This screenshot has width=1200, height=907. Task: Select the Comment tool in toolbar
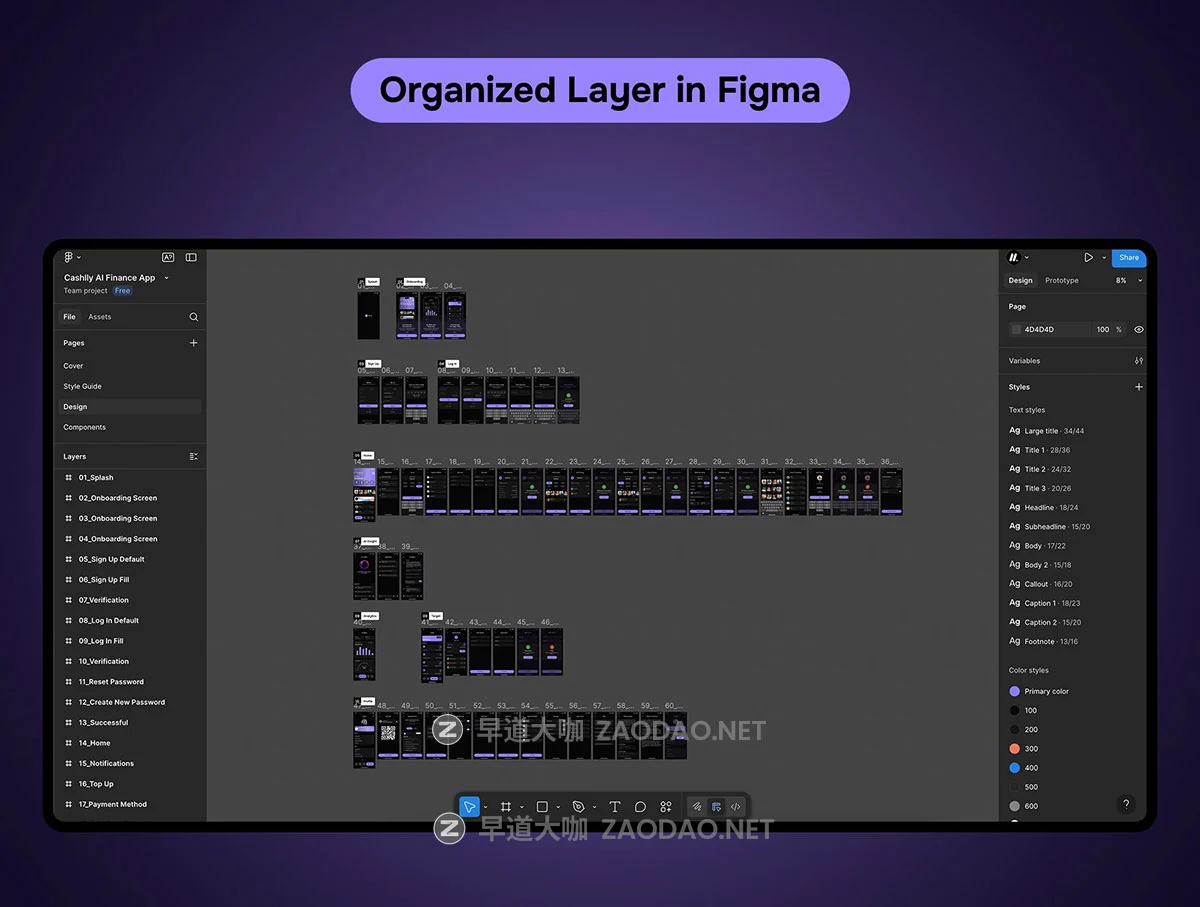tap(640, 807)
